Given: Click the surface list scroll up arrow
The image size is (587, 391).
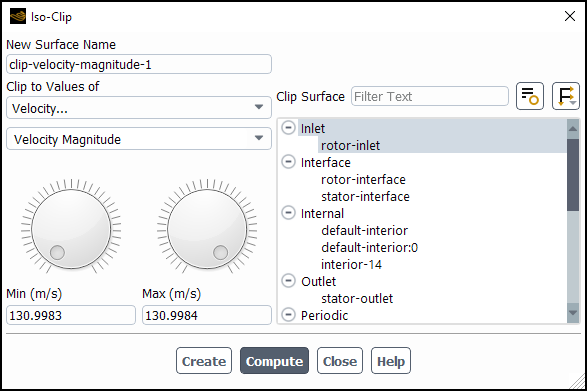Looking at the screenshot, I should pos(573,128).
